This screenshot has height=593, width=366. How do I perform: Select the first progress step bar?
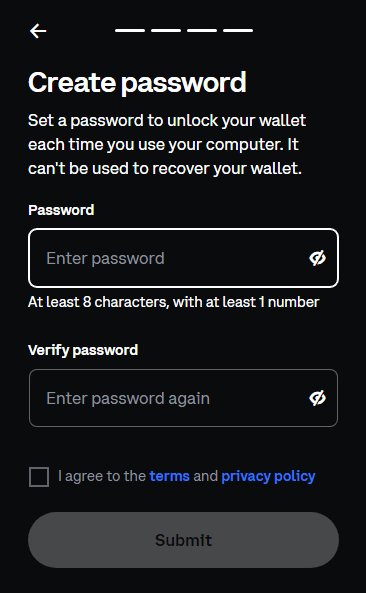tap(130, 30)
